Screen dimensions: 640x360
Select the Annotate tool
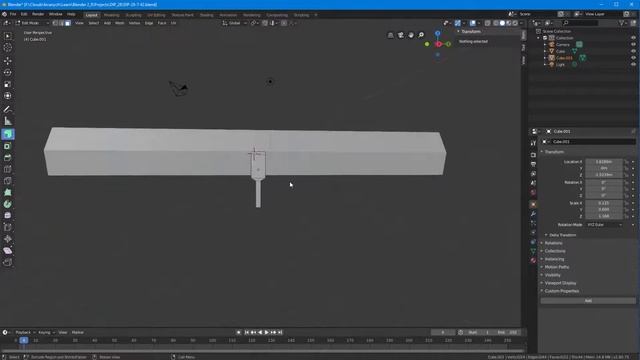click(8, 109)
